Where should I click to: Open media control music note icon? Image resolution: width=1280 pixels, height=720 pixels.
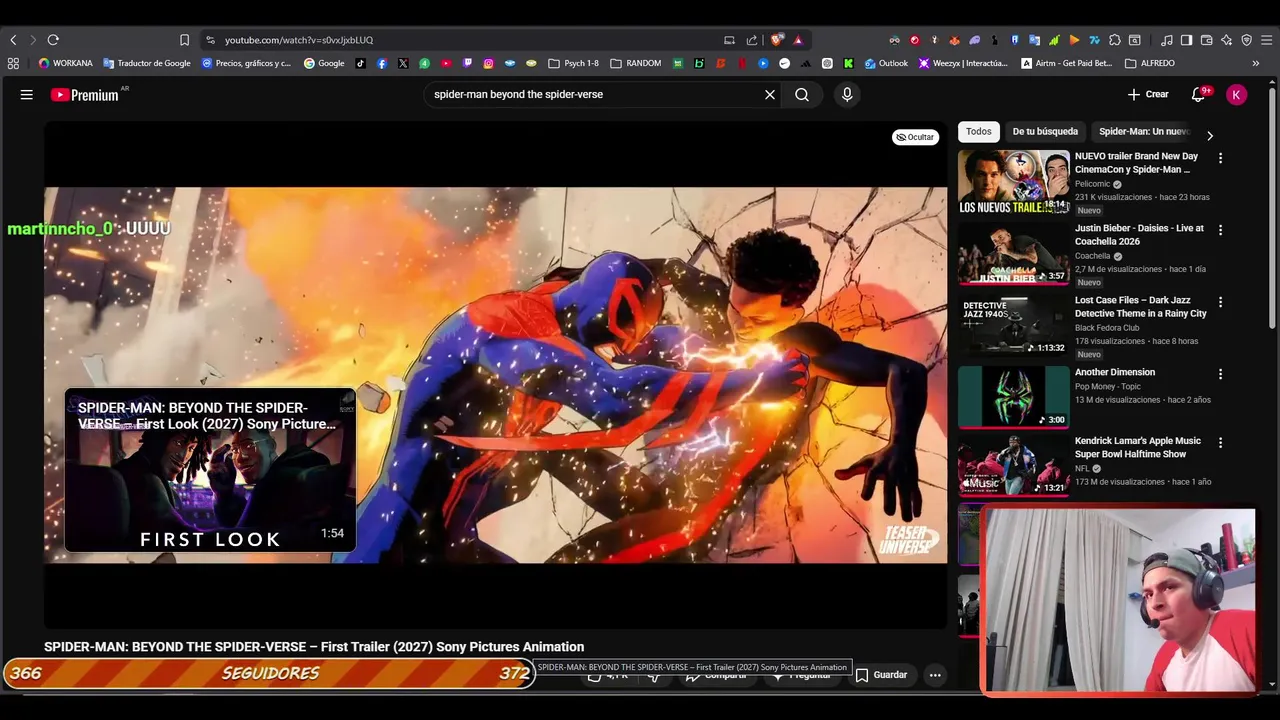[1166, 40]
